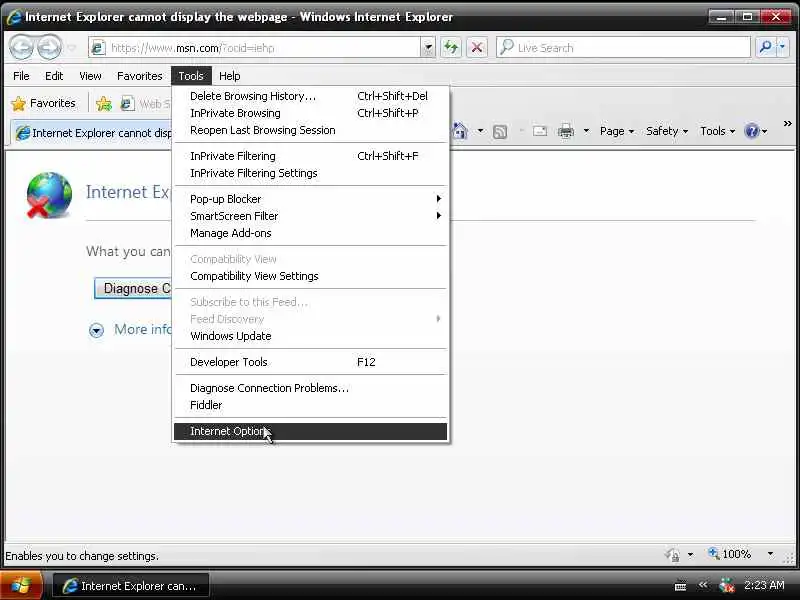Click the Windows Start button
This screenshot has height=600, width=800.
(20, 585)
